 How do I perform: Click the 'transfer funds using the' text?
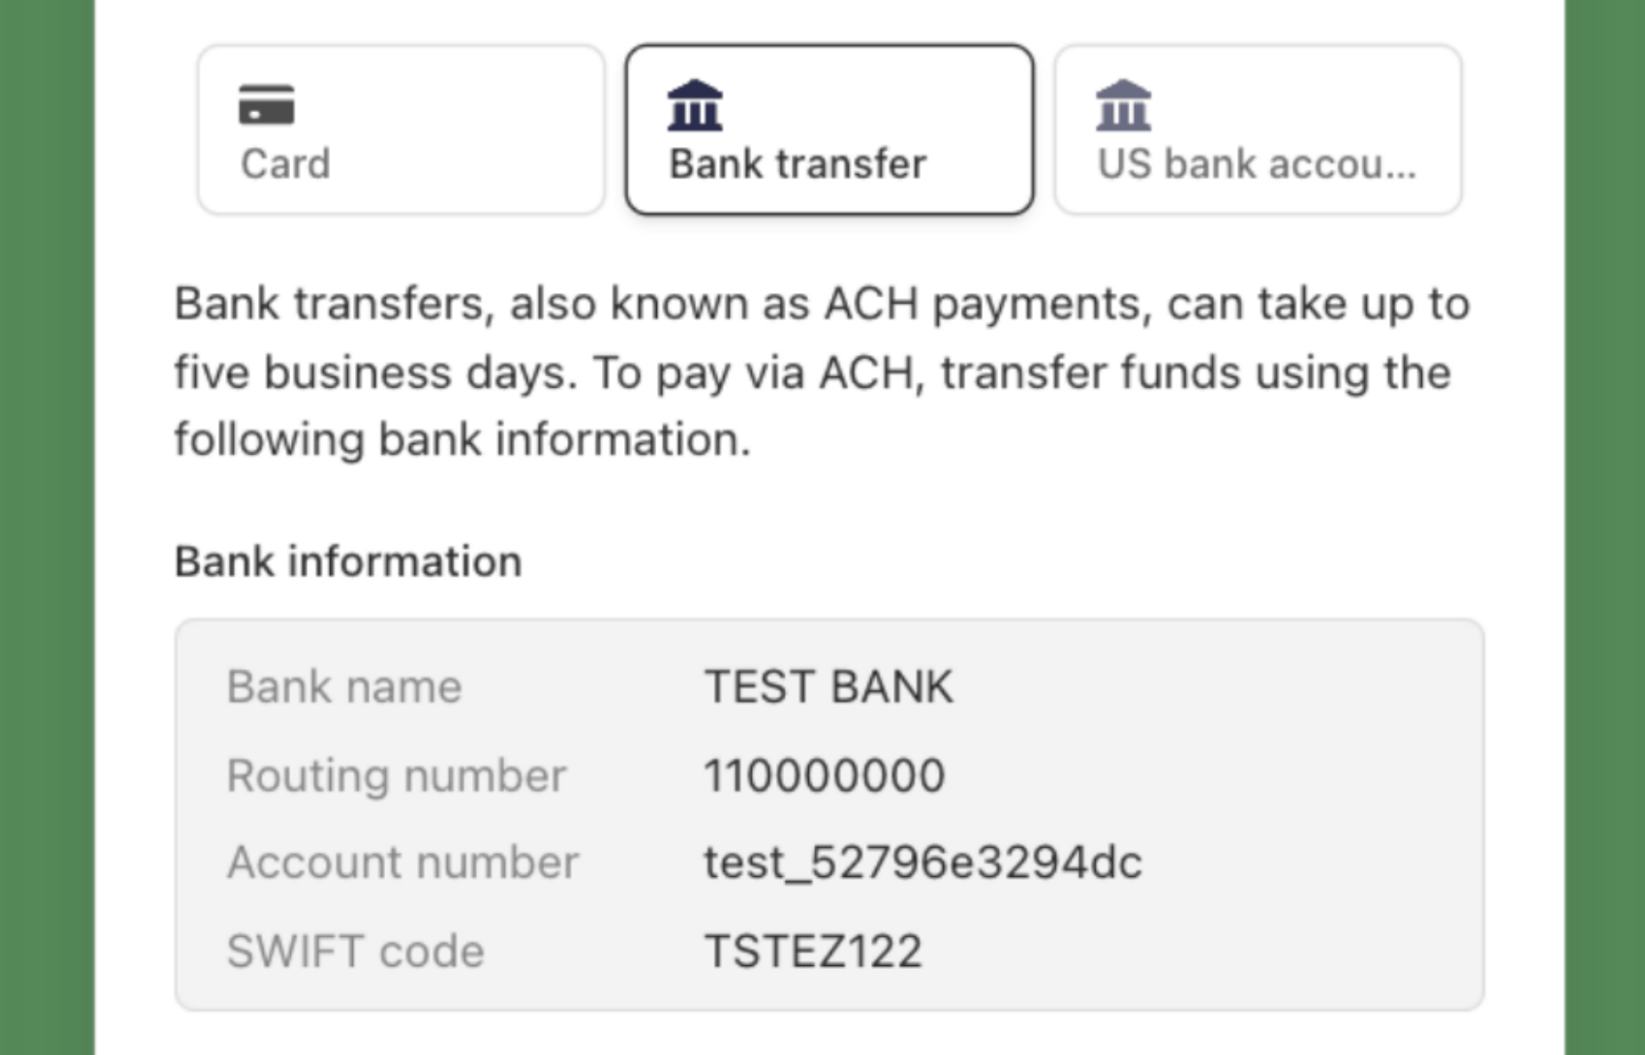(1195, 373)
